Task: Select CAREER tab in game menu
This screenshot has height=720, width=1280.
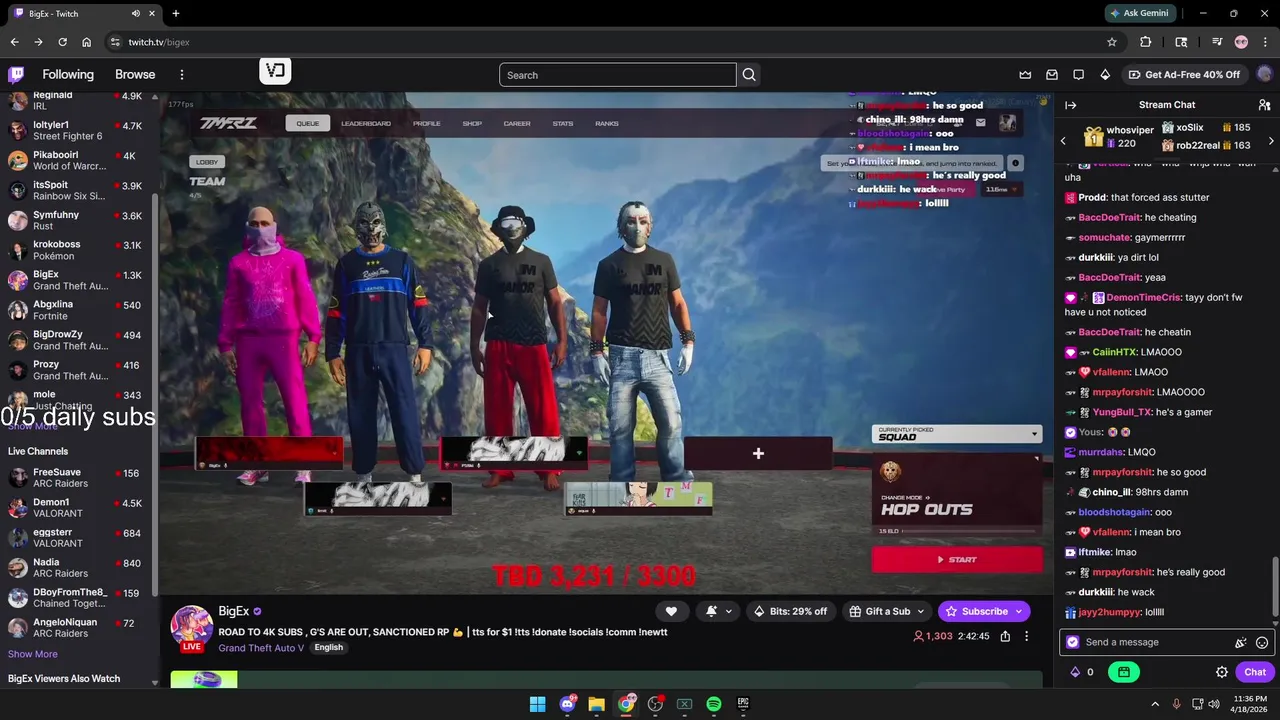Action: [x=517, y=124]
